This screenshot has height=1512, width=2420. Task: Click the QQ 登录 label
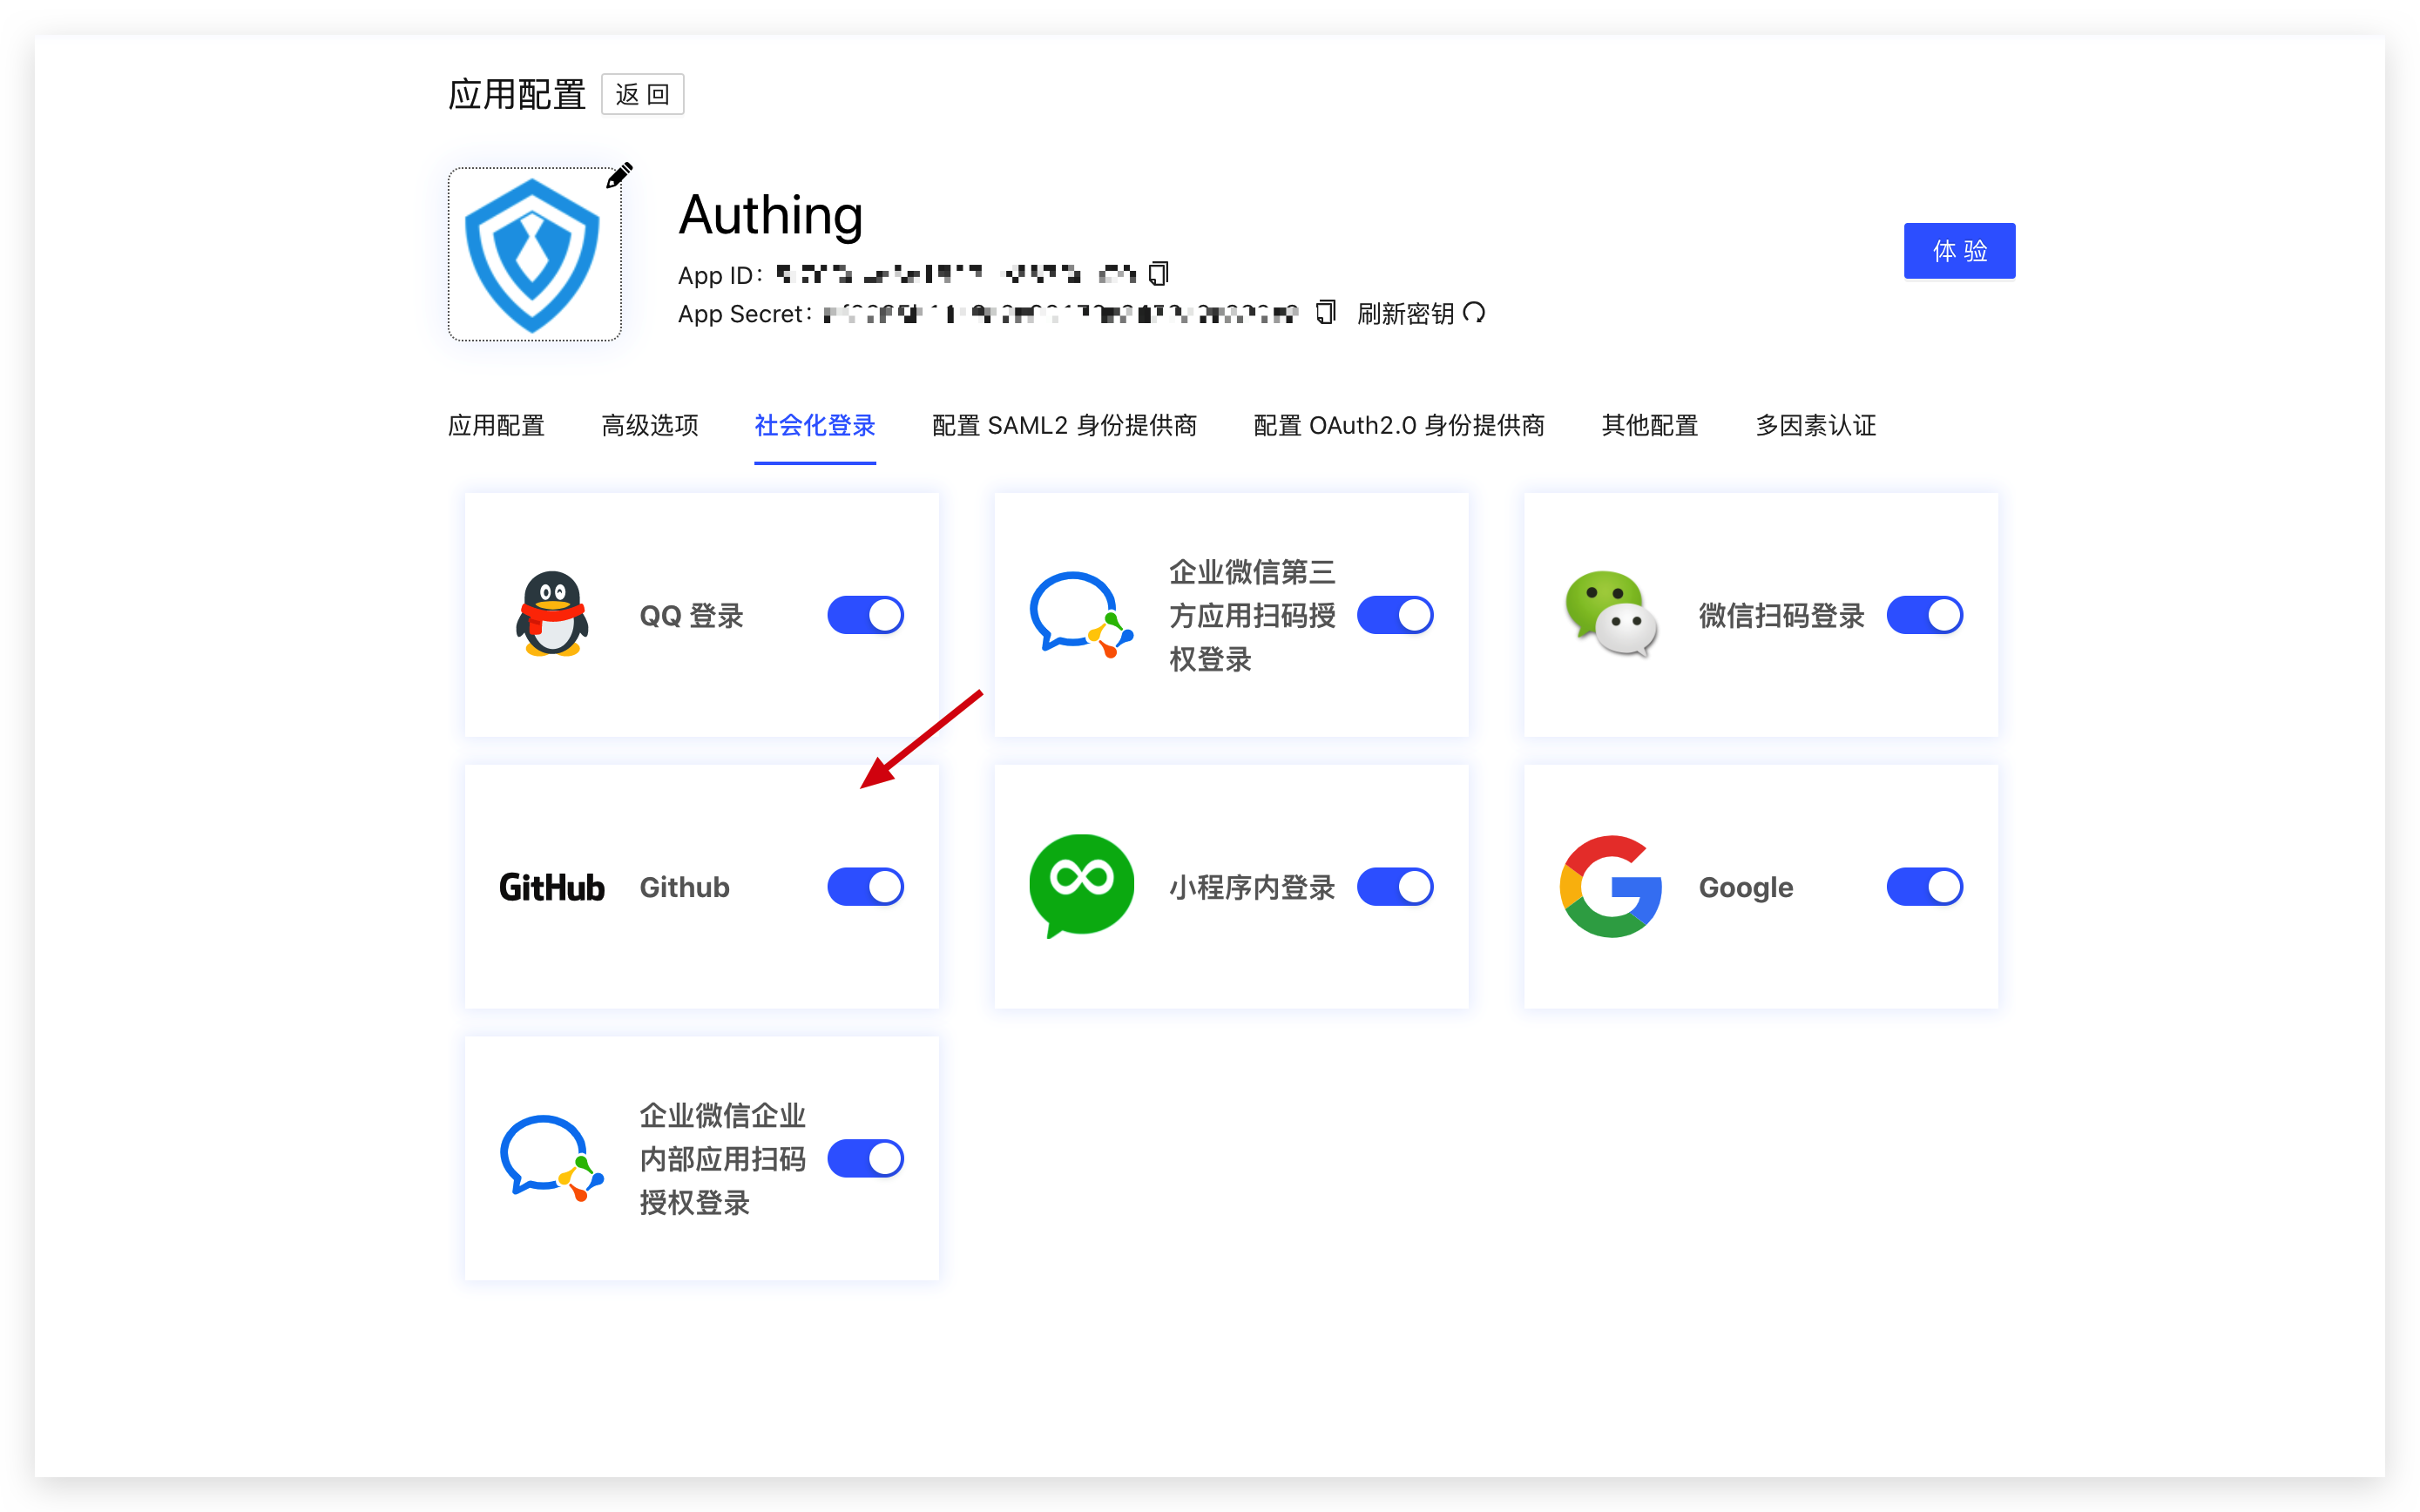[692, 616]
